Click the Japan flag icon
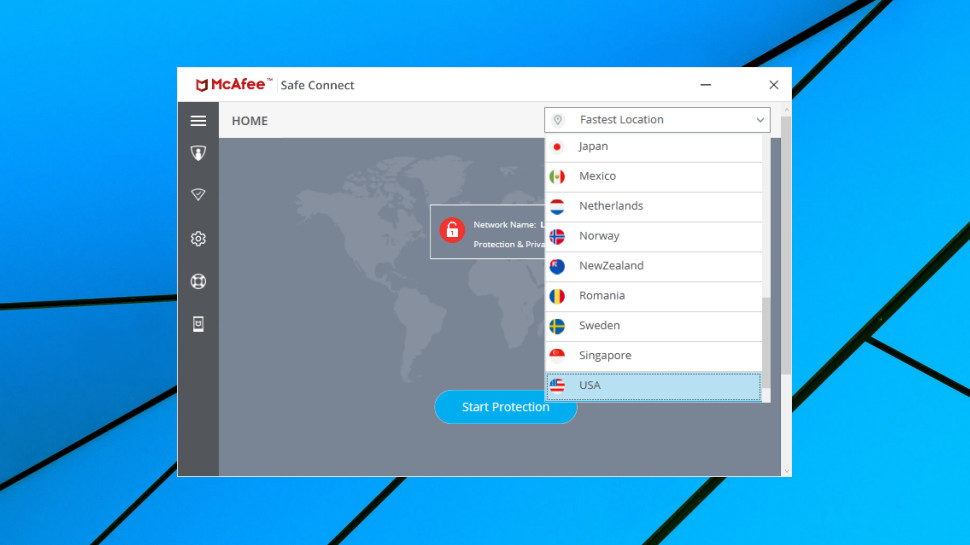Viewport: 970px width, 545px height. 557,147
